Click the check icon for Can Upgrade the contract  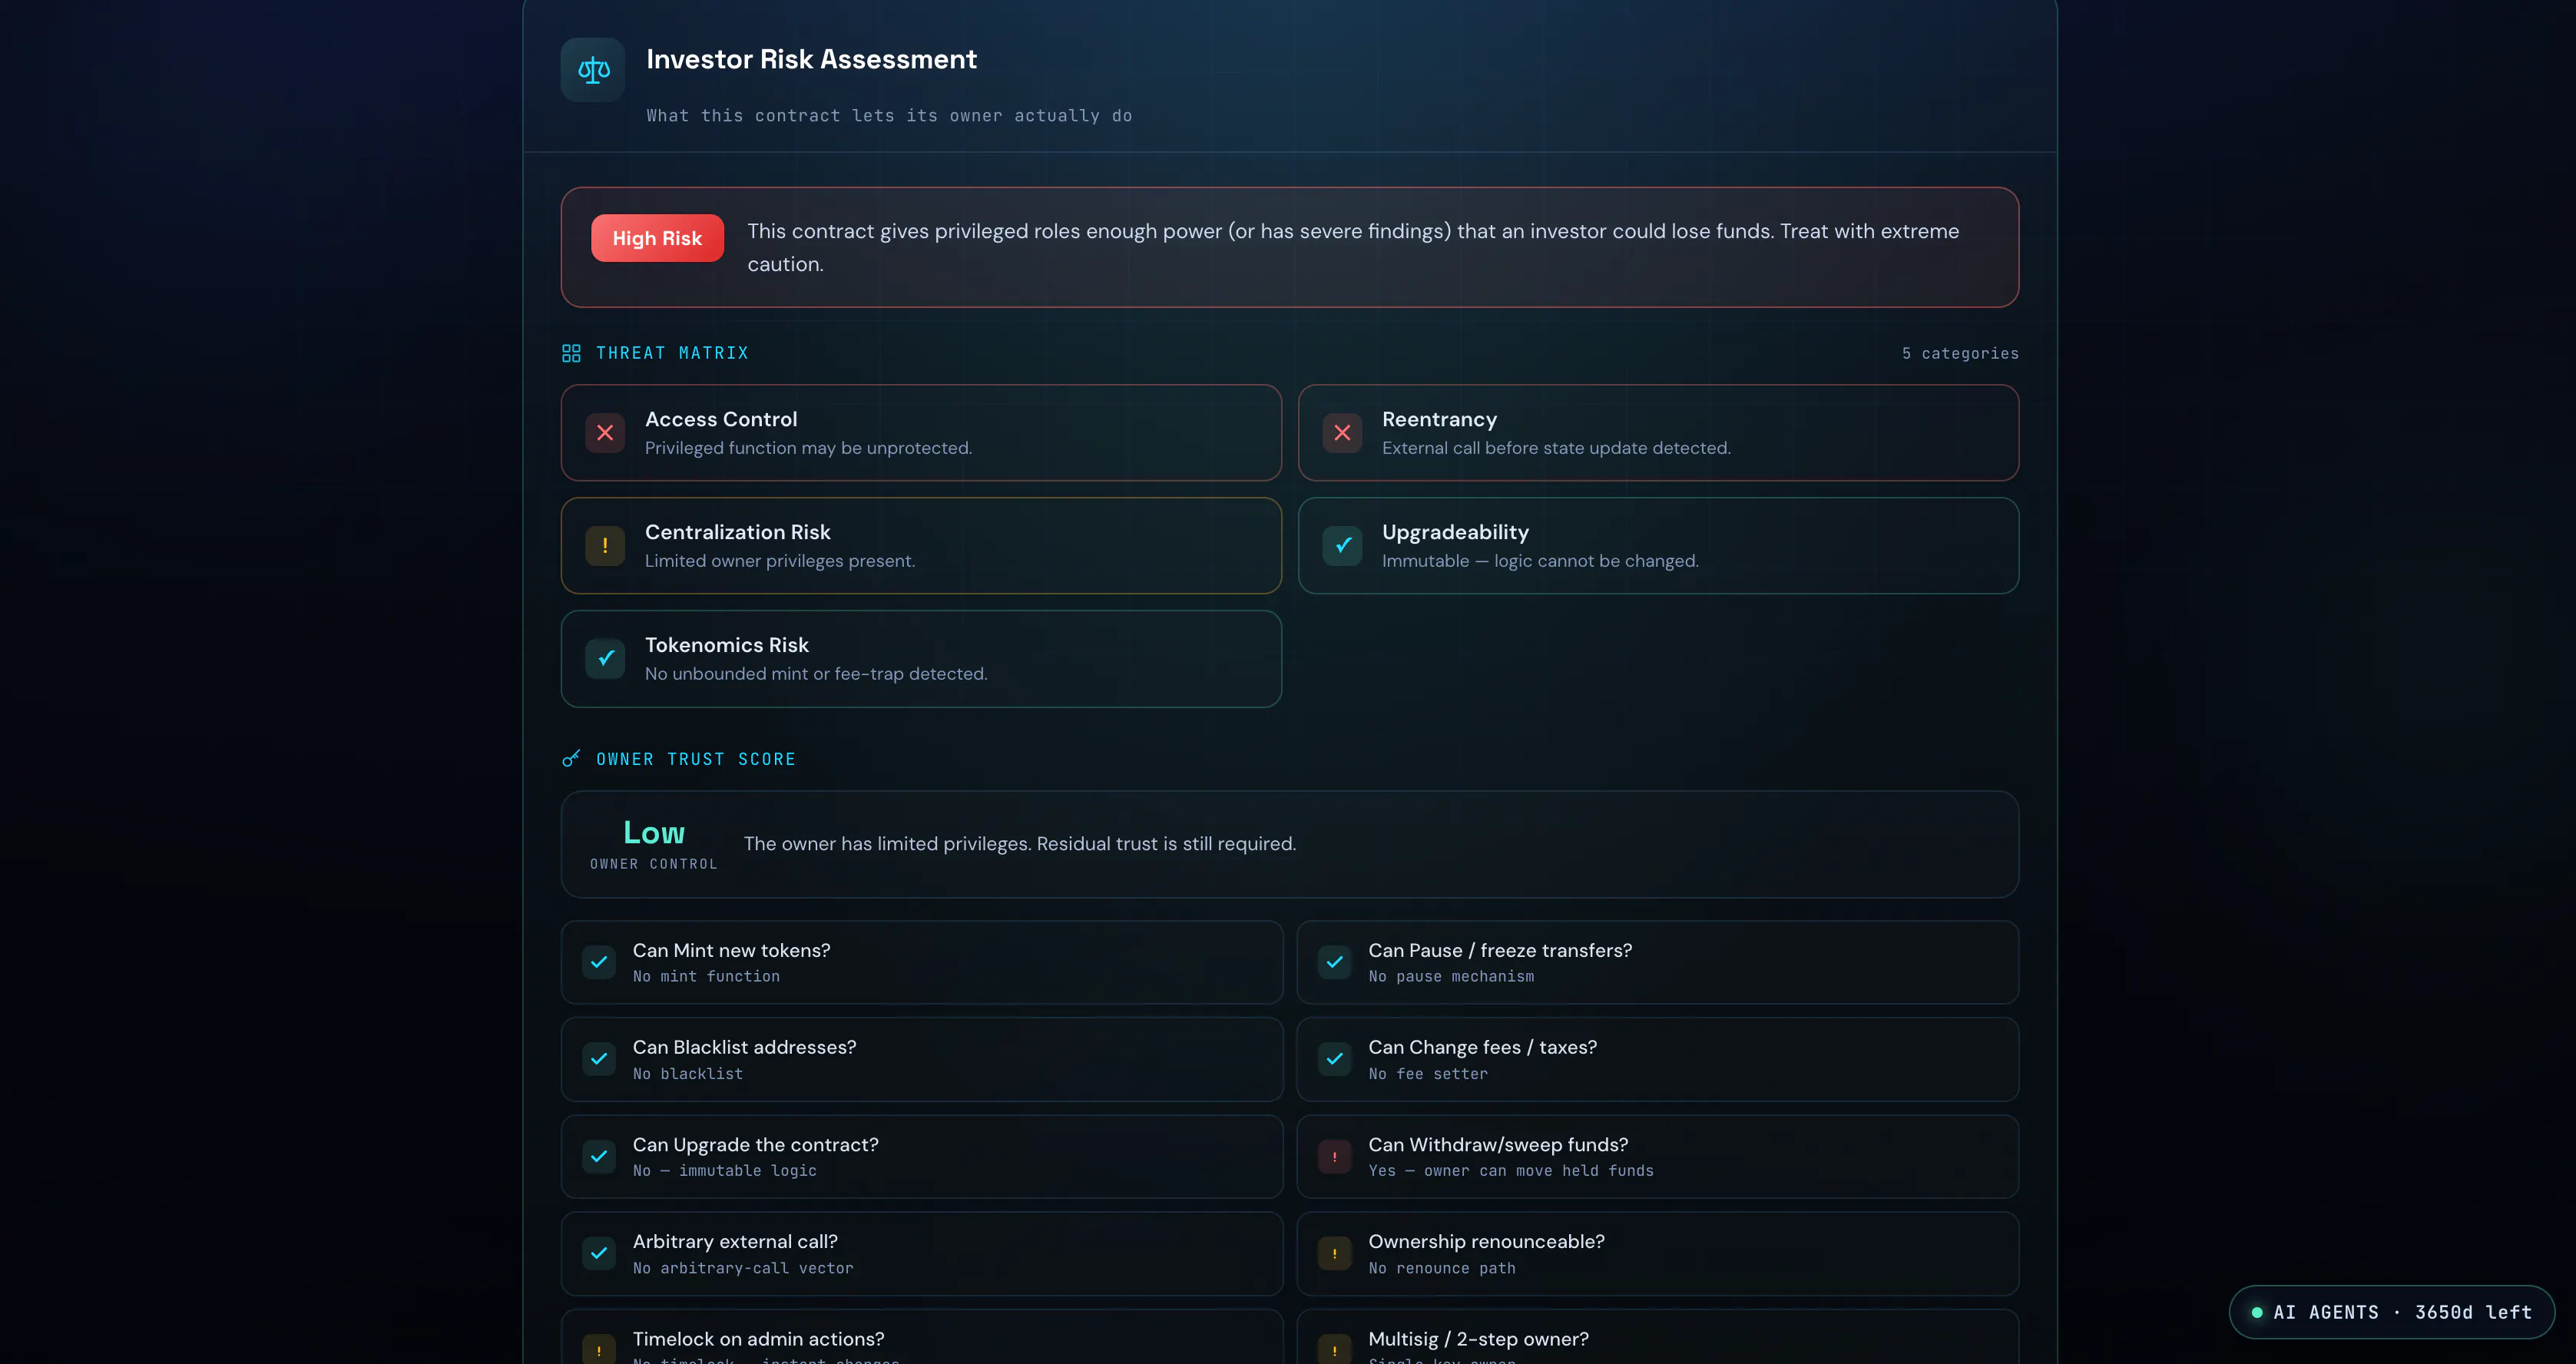pyautogui.click(x=599, y=1157)
